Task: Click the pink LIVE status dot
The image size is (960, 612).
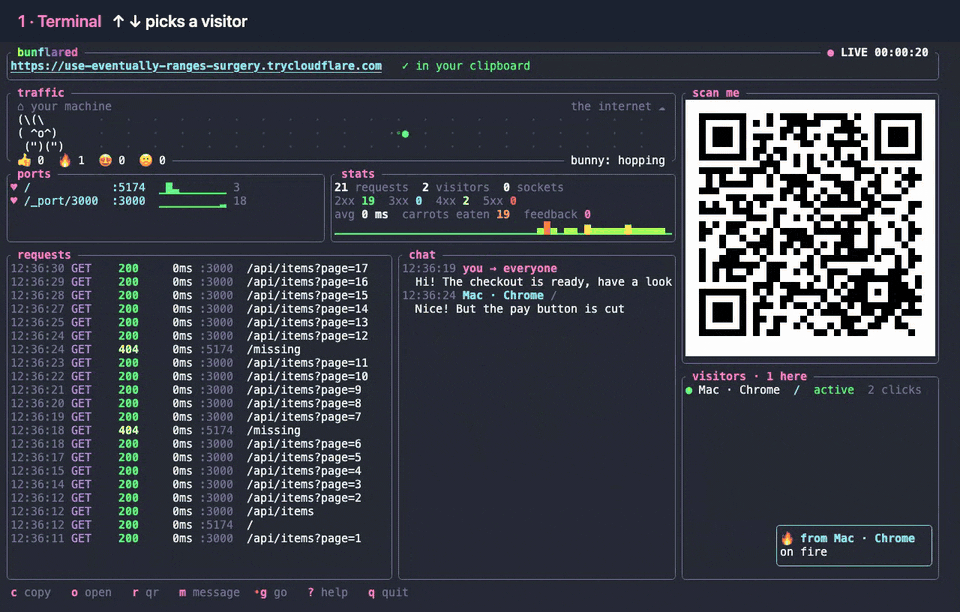Action: [x=830, y=53]
